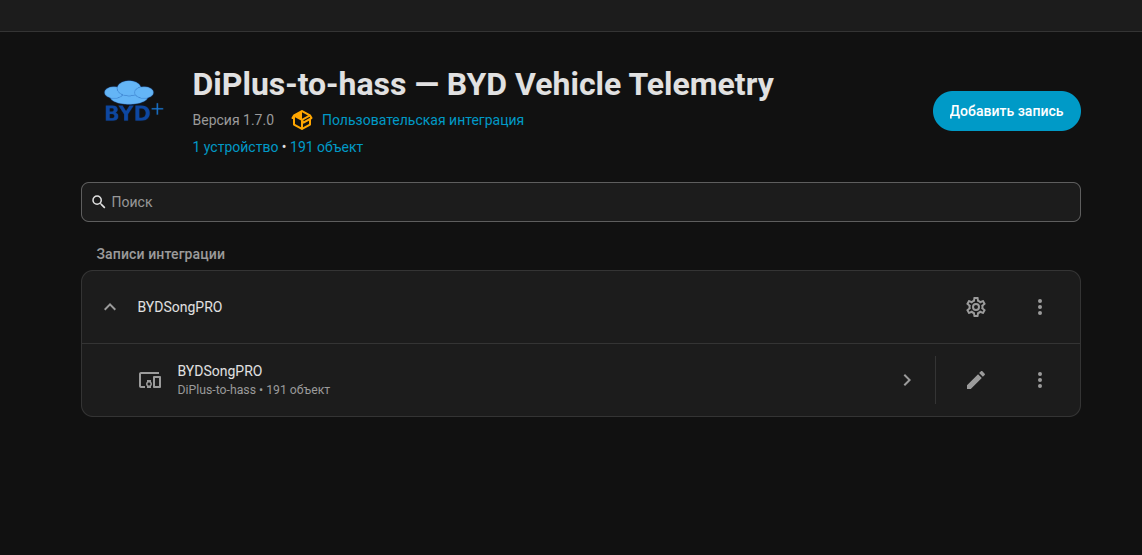Open settings gear for BYDSongPRO entry

click(975, 307)
